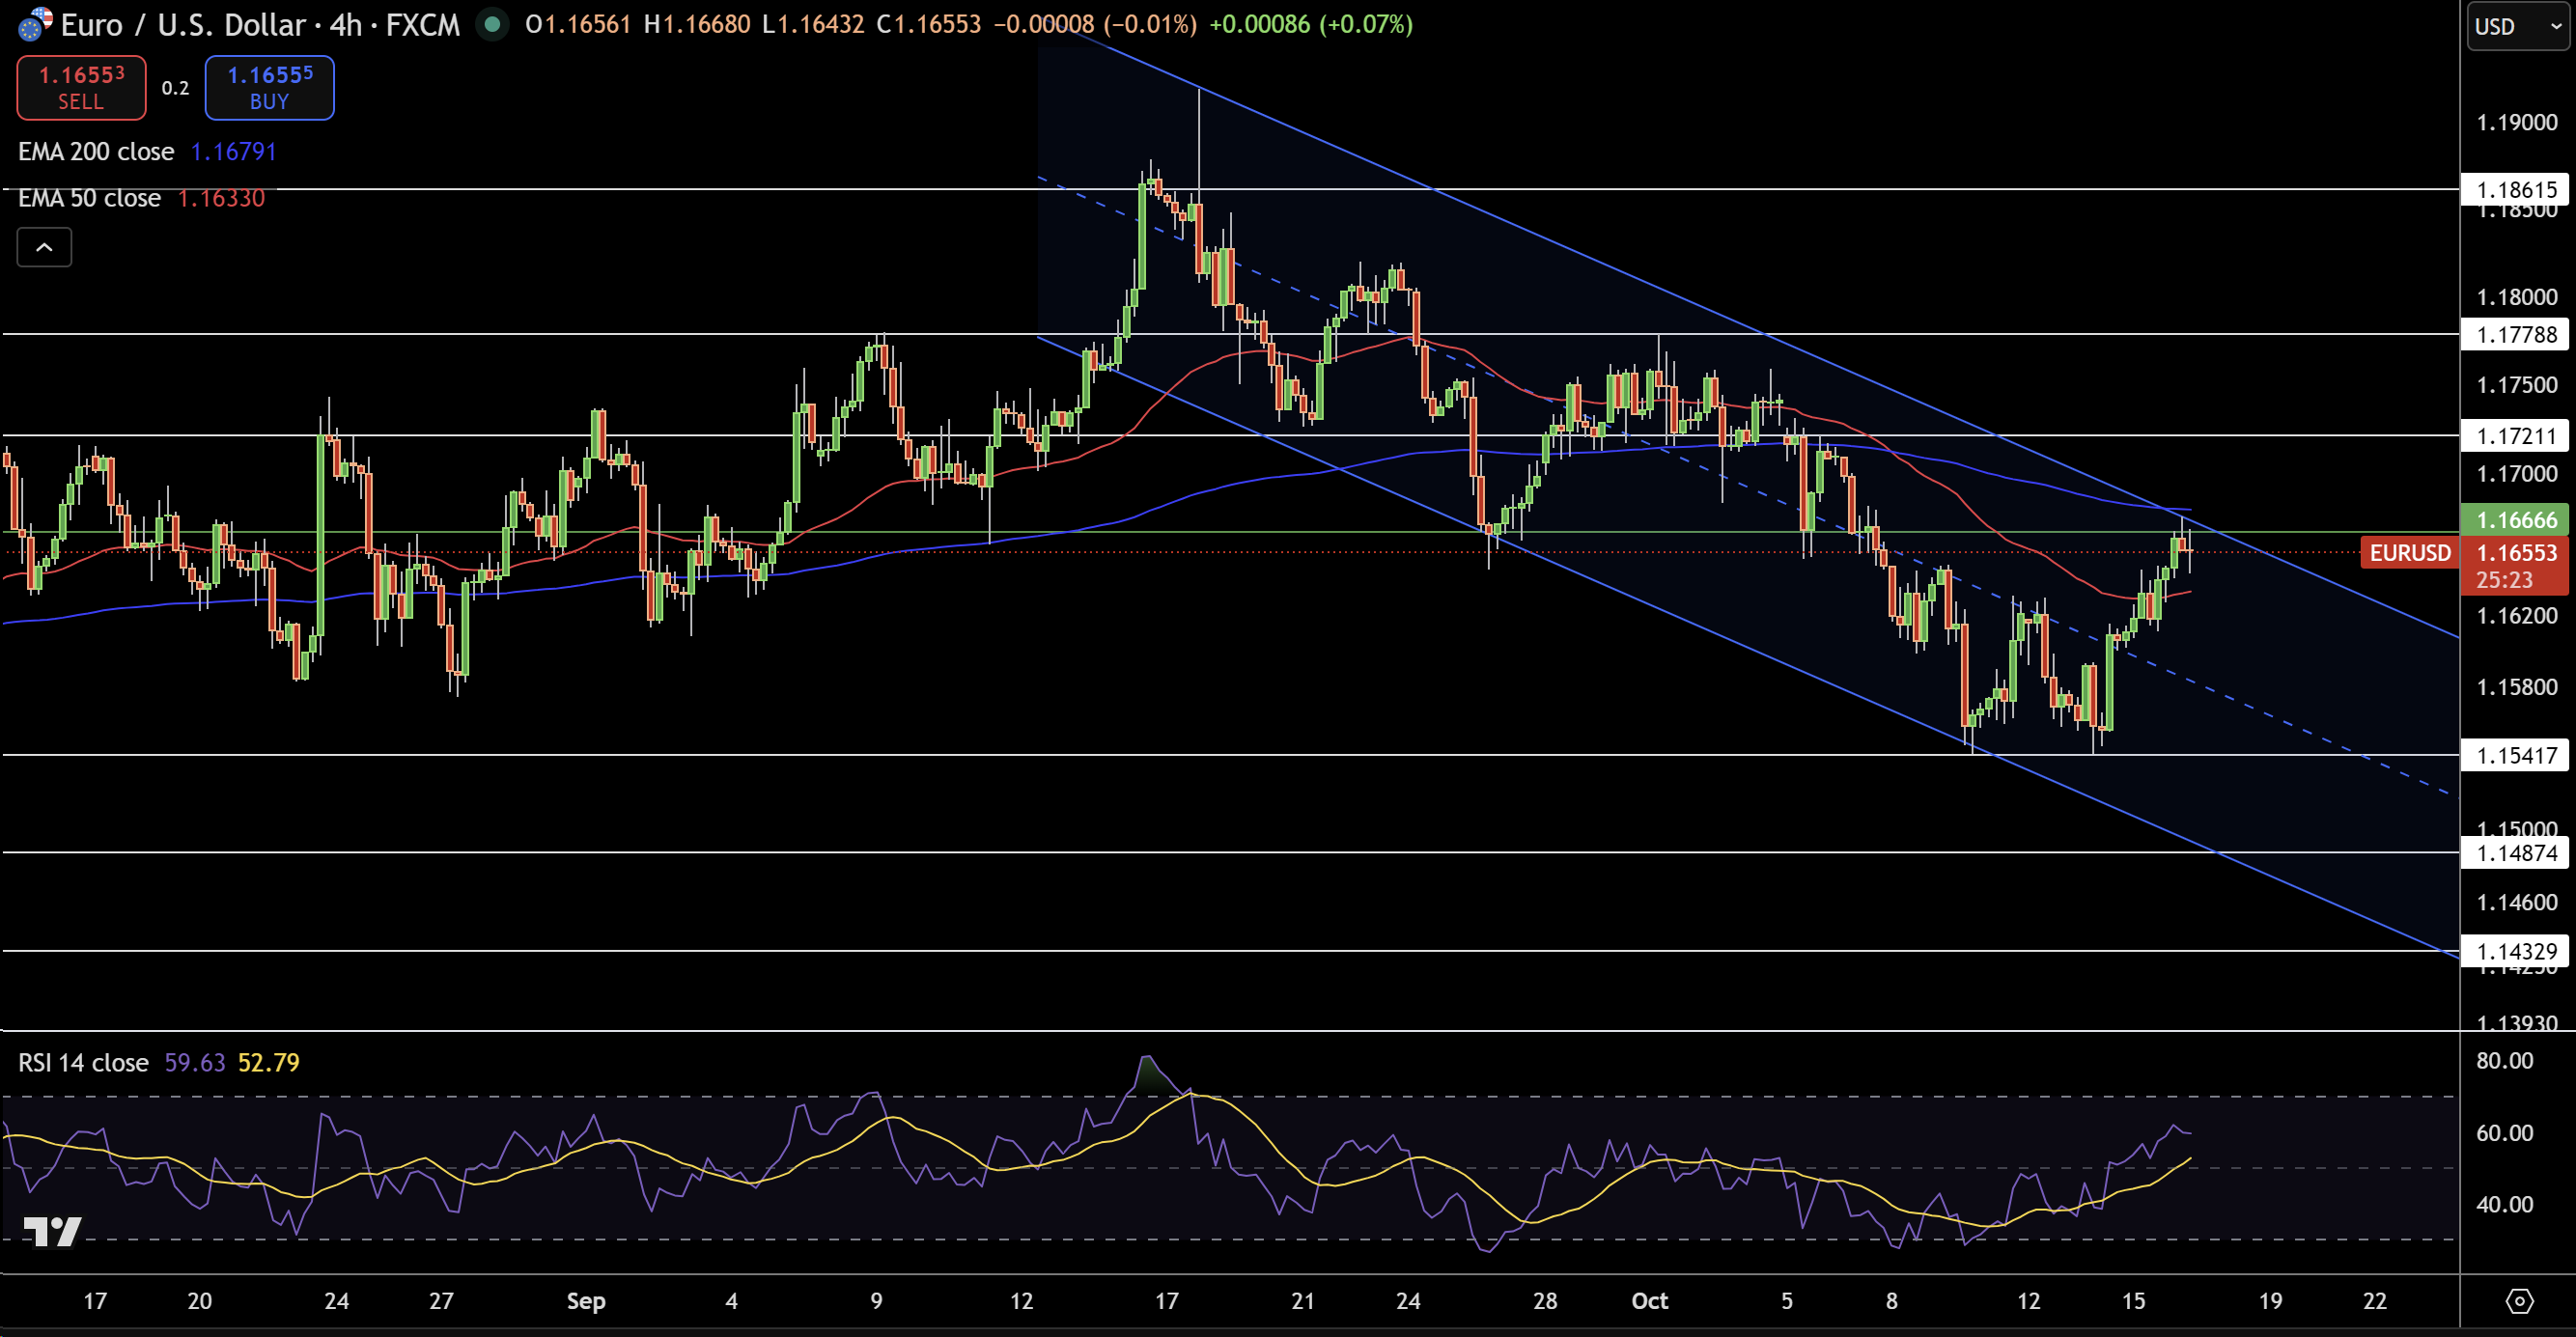Click the EUR/USD flag symbol icon

tap(35, 24)
